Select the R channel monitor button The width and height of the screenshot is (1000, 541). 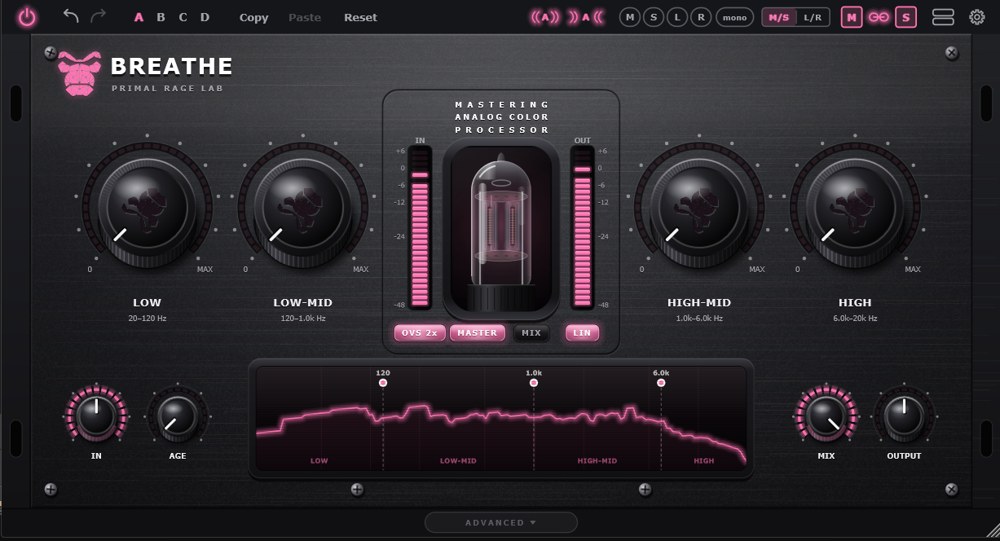click(701, 17)
